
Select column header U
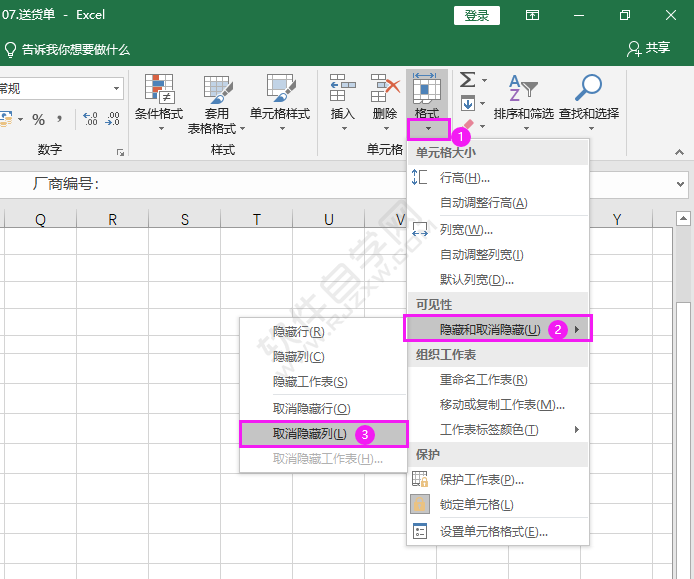[328, 220]
